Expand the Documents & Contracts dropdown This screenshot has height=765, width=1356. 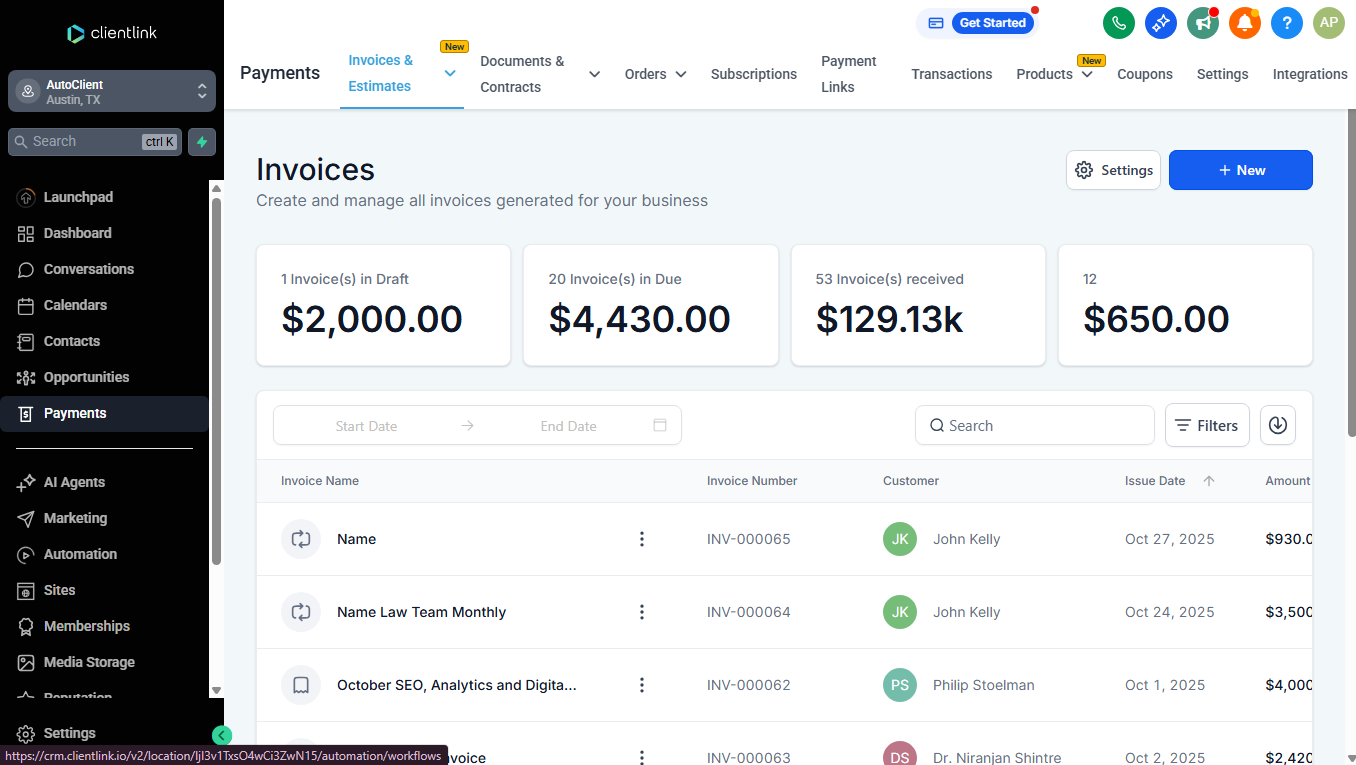click(594, 74)
